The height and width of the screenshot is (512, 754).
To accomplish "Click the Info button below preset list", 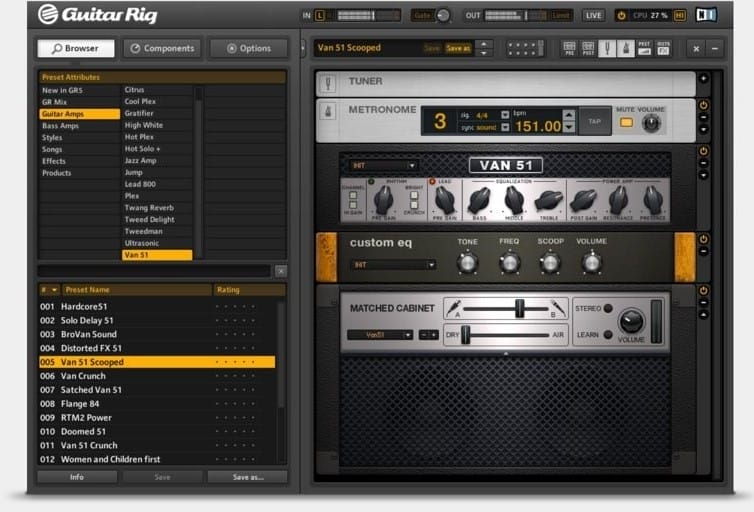I will [77, 477].
